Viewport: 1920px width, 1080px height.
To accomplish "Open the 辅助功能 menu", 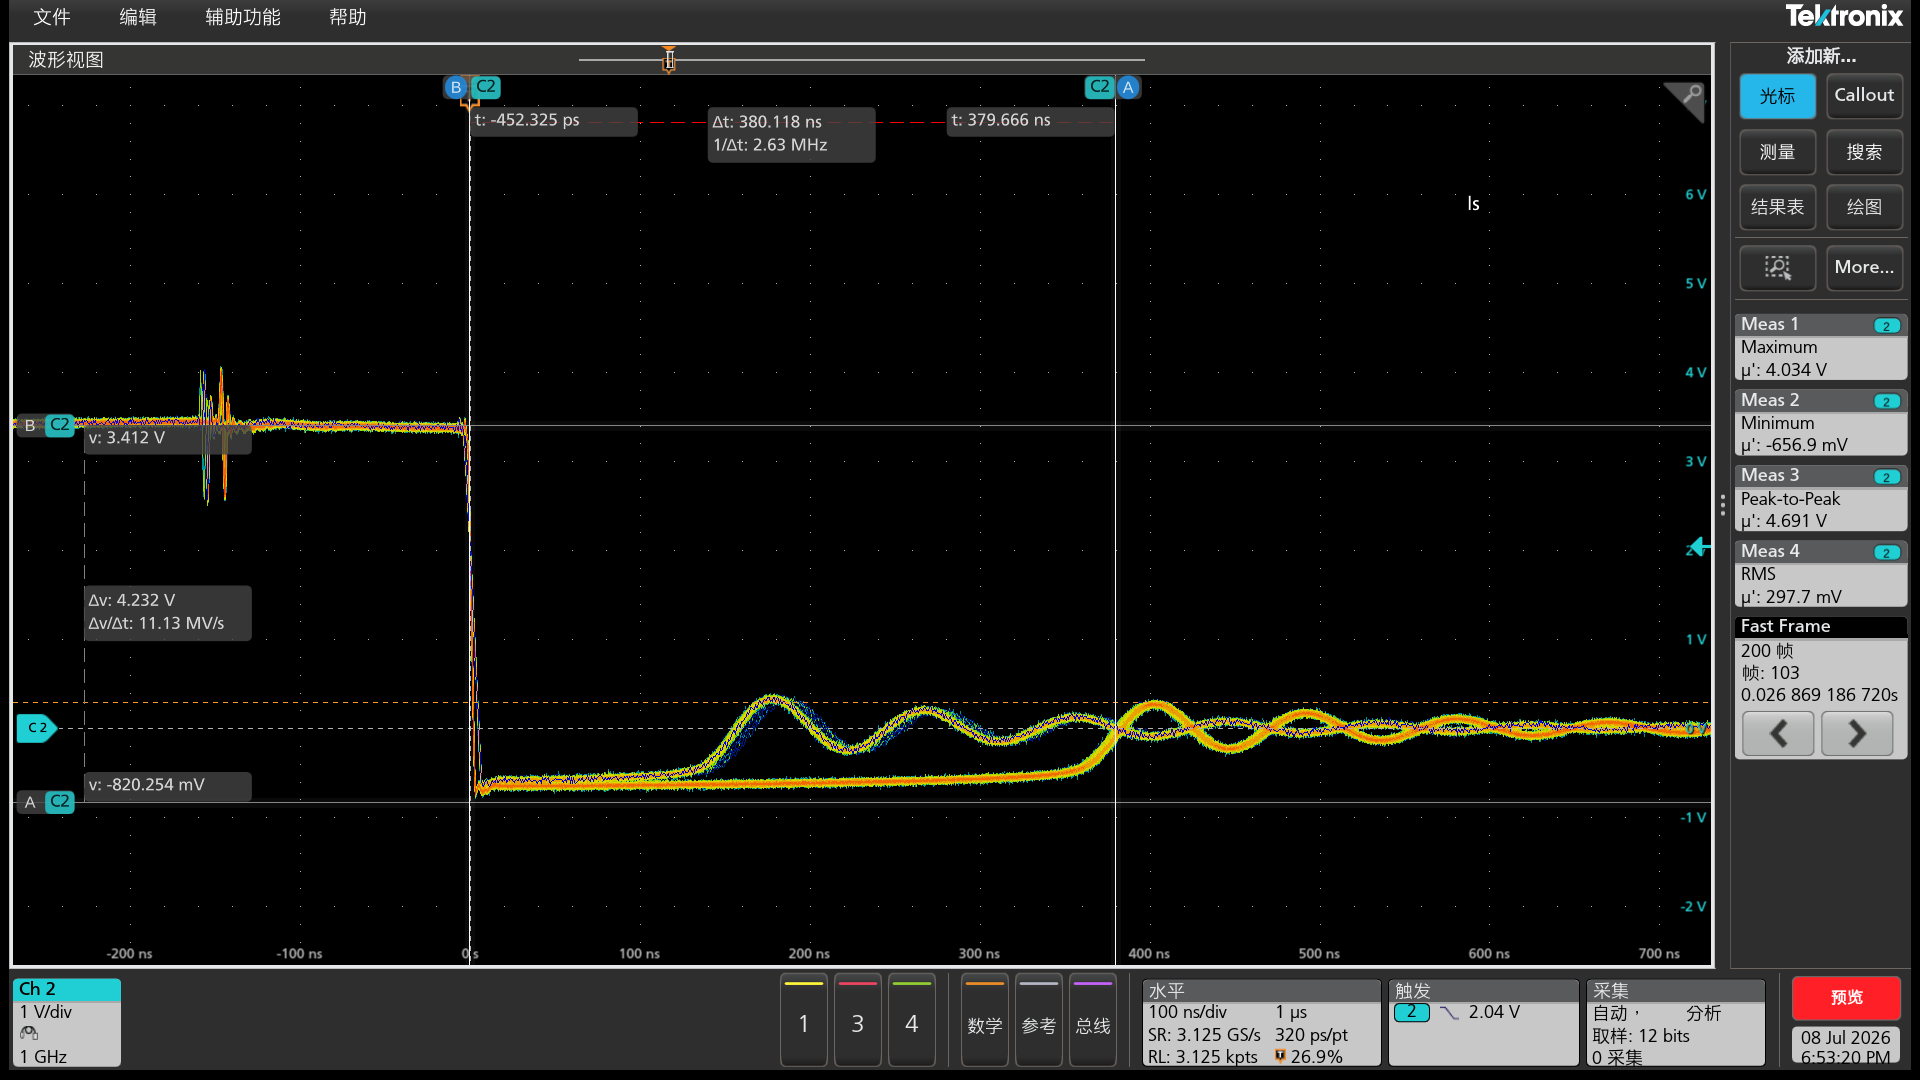I will point(243,17).
